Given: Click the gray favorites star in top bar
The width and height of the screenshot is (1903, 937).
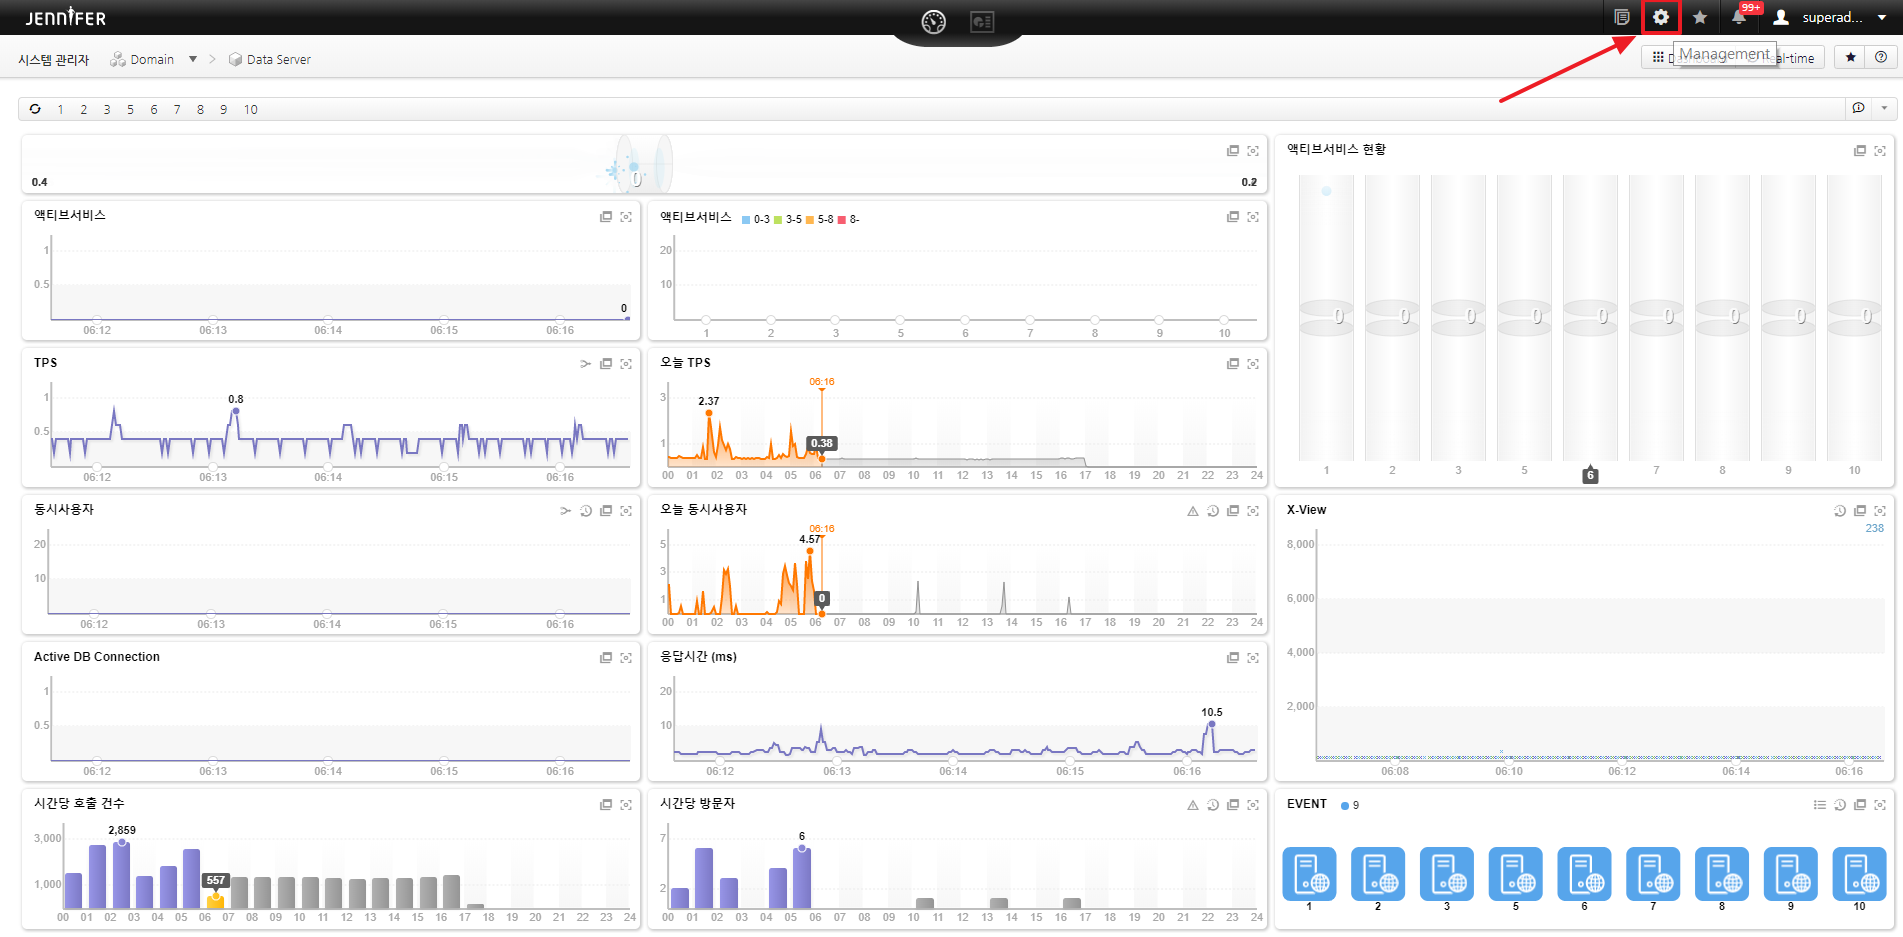Looking at the screenshot, I should point(1700,17).
